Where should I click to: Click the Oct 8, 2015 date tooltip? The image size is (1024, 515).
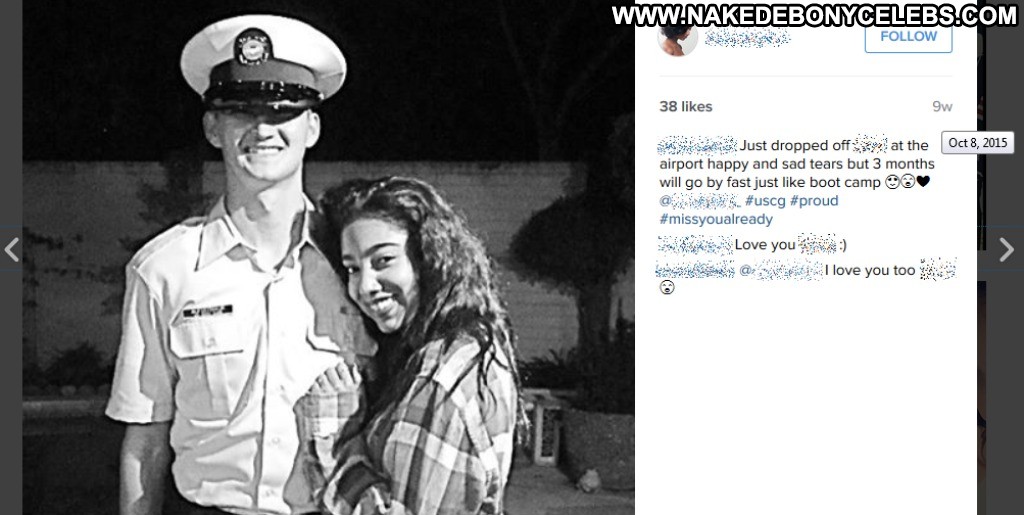pyautogui.click(x=978, y=143)
